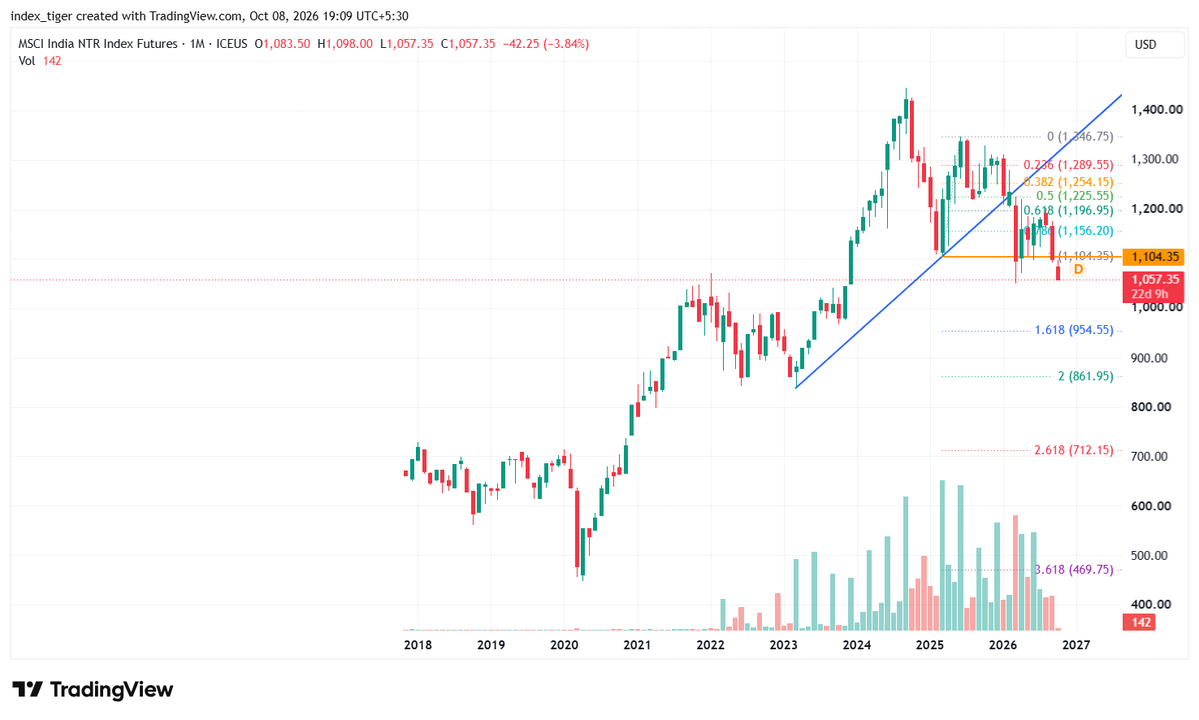Click the MSCI India NTR Index Futures title
The height and width of the screenshot is (720, 1199).
coord(98,44)
